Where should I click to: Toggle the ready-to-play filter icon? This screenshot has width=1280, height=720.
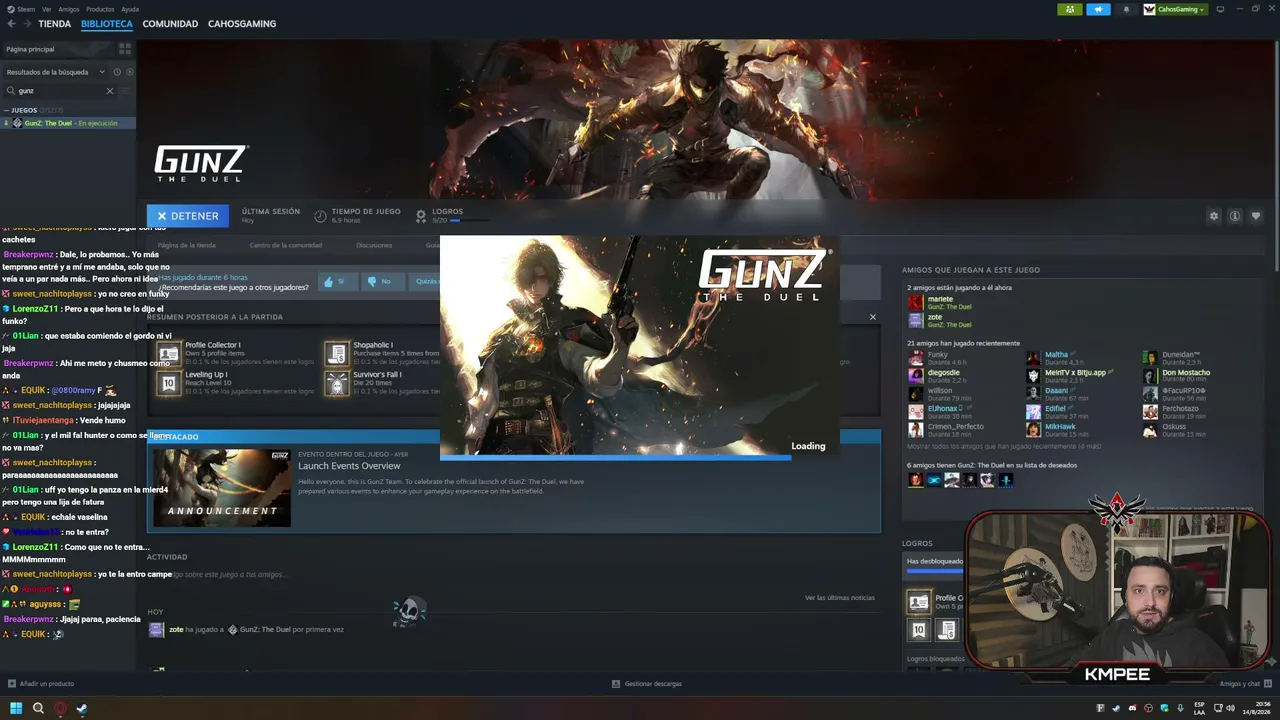point(130,72)
